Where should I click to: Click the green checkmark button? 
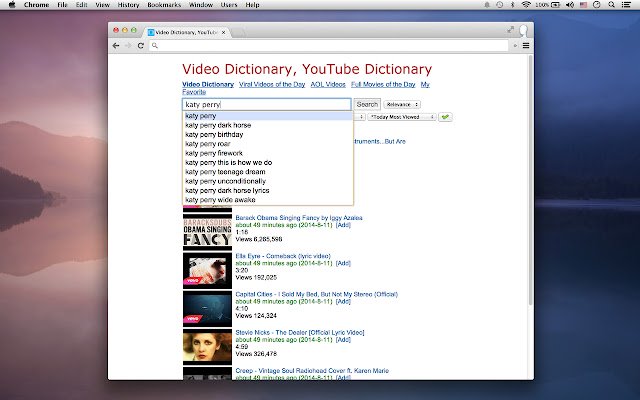coord(445,117)
